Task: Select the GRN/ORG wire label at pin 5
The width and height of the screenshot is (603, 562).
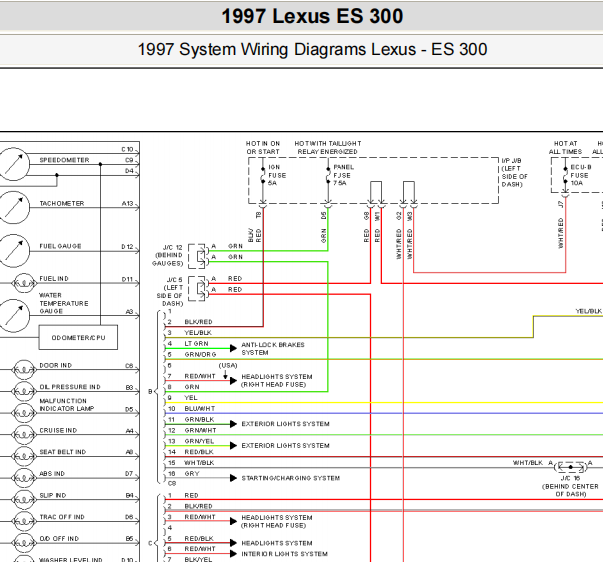Action: (x=200, y=354)
